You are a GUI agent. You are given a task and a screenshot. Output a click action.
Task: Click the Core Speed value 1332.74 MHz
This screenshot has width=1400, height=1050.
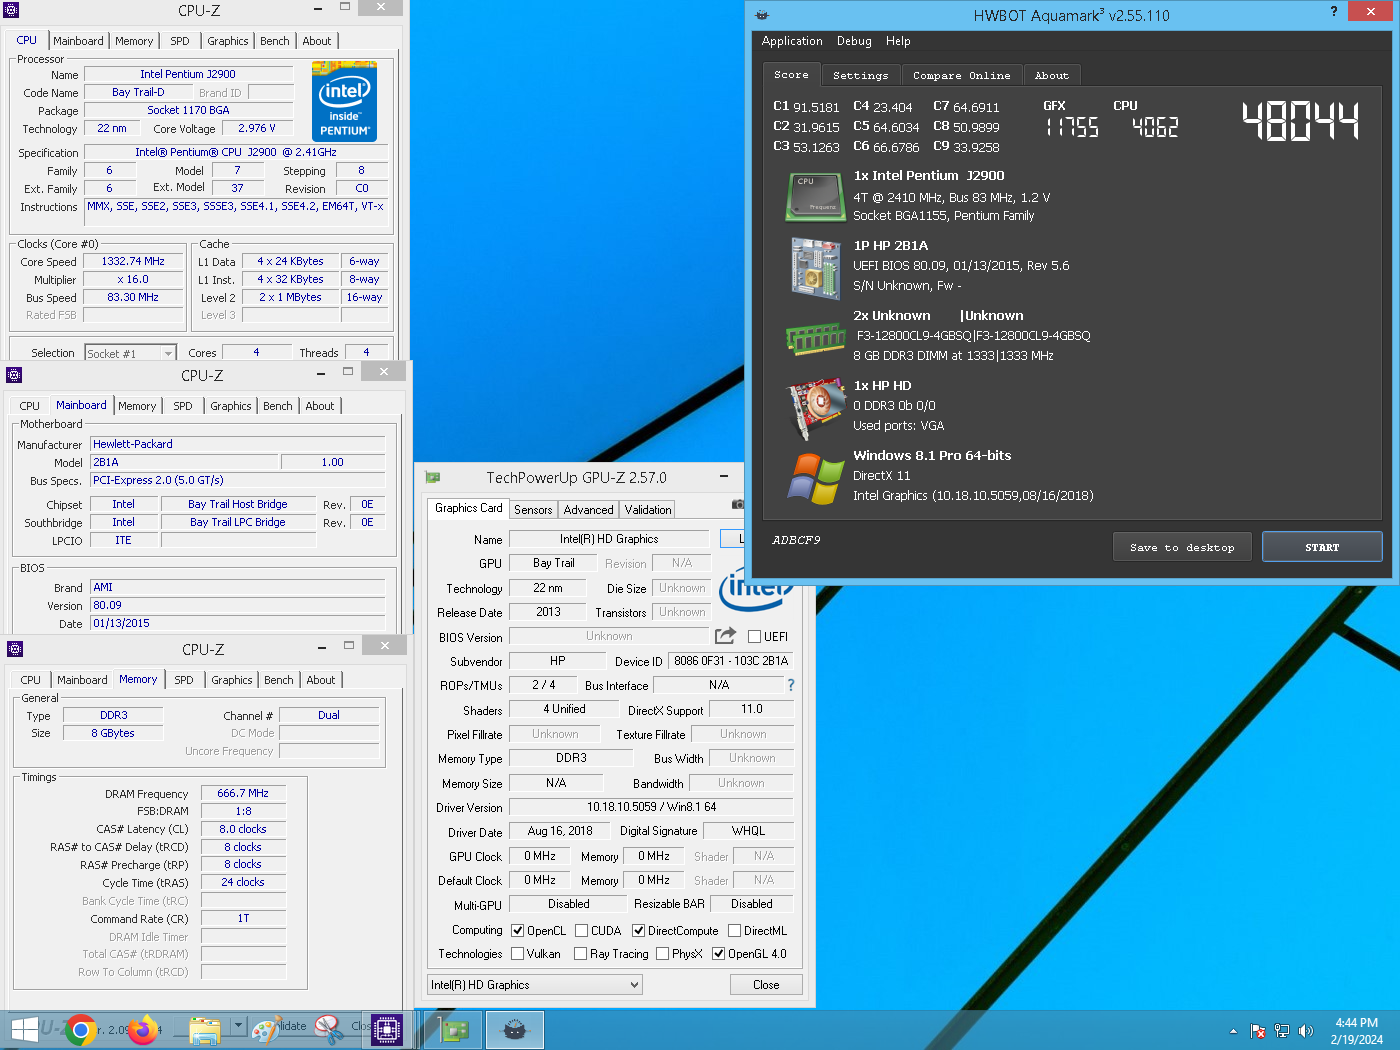point(133,261)
